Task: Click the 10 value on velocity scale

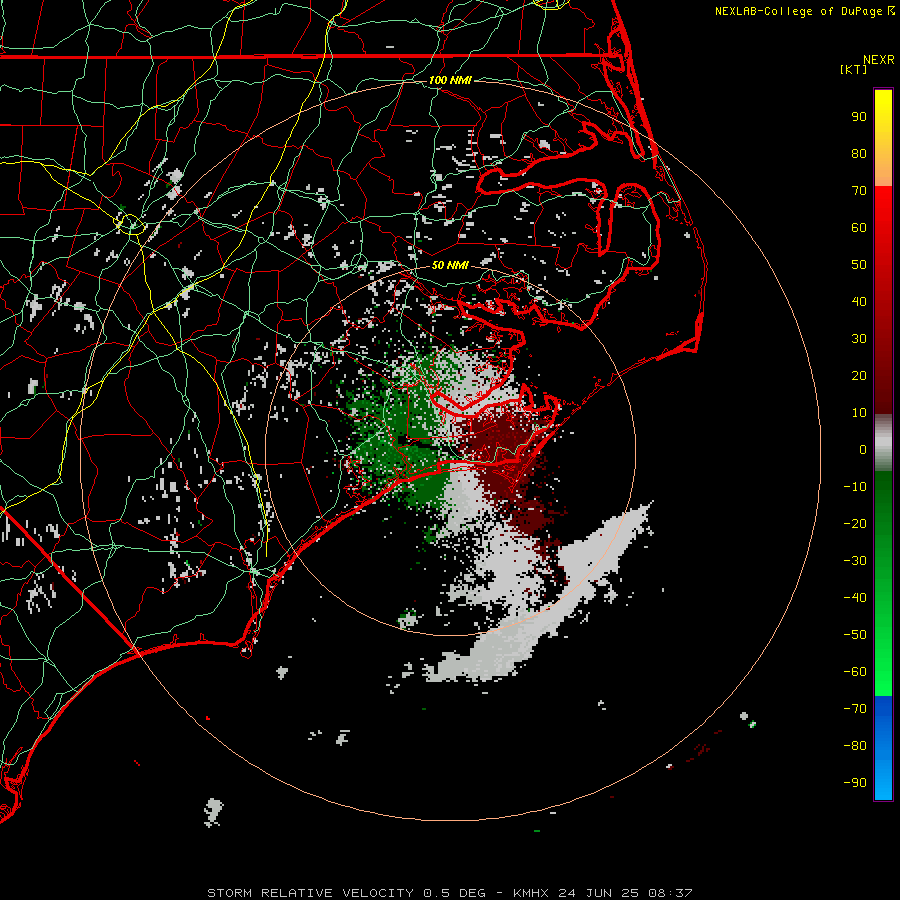Action: (859, 413)
